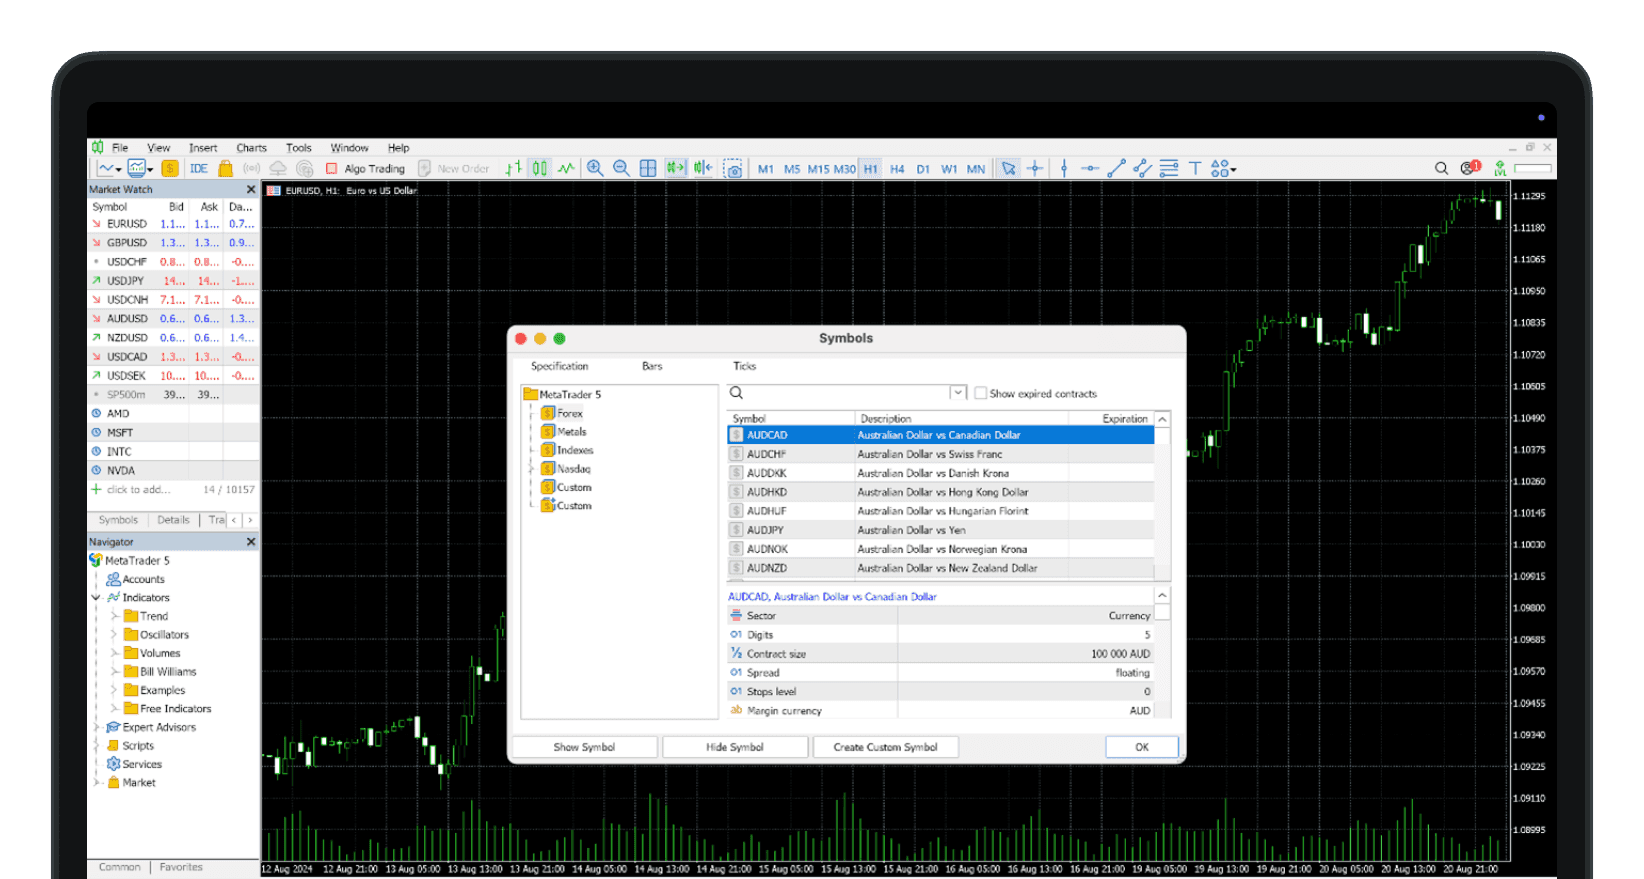
Task: Close the Market Watch panel
Action: [x=251, y=189]
